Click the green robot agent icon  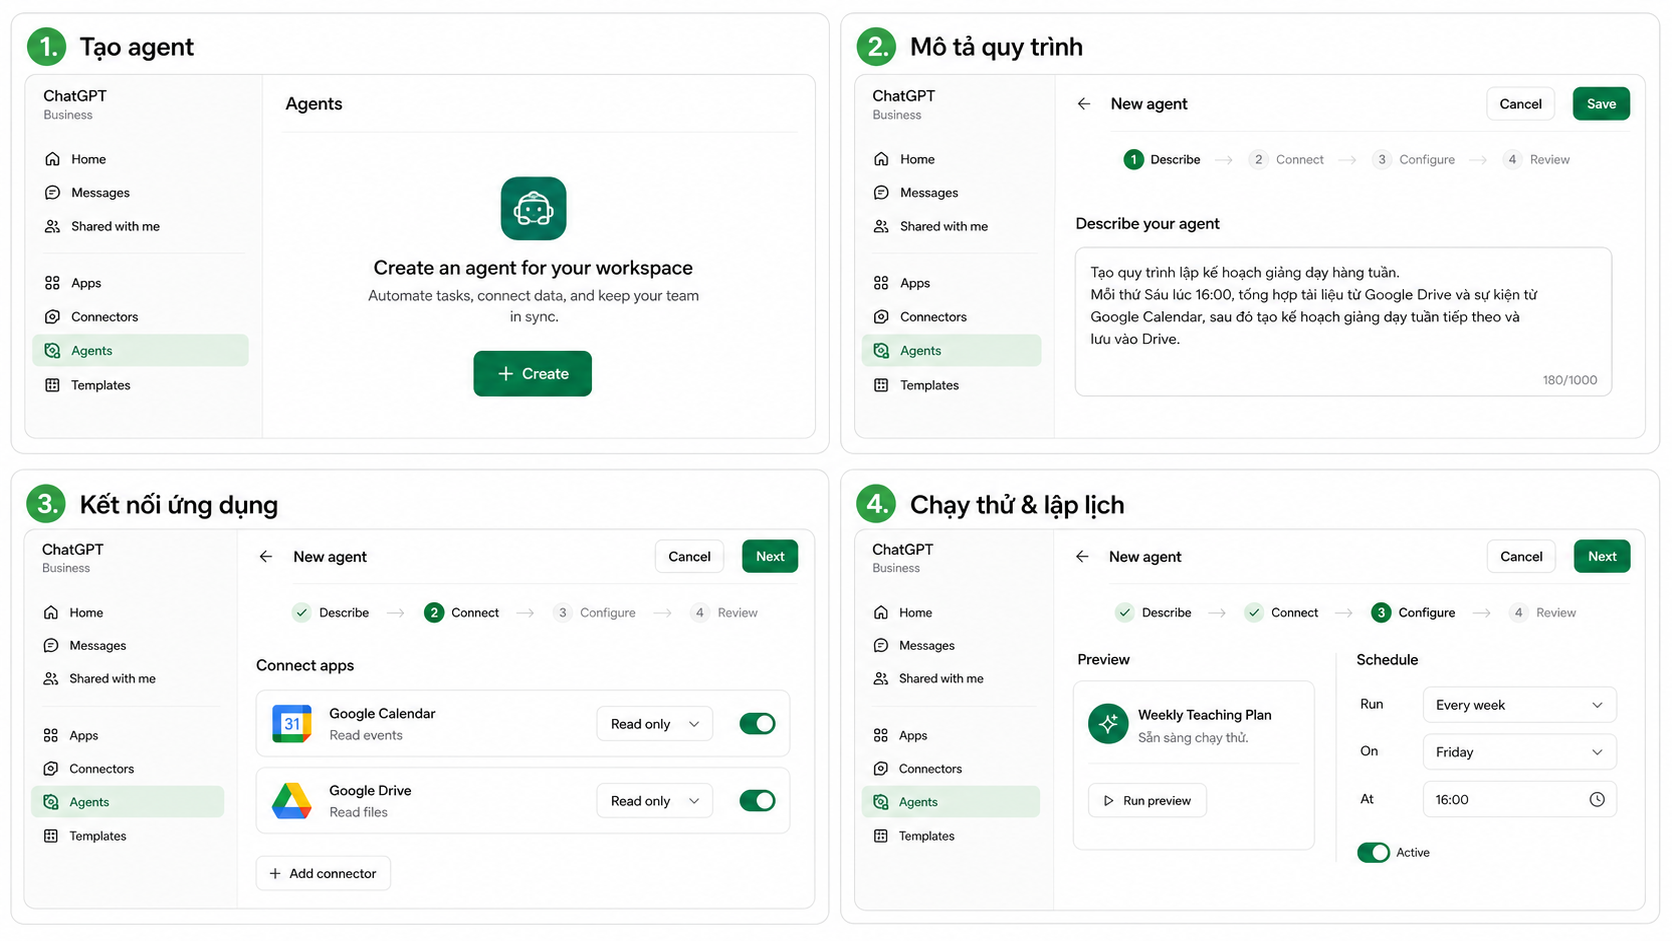pyautogui.click(x=533, y=208)
